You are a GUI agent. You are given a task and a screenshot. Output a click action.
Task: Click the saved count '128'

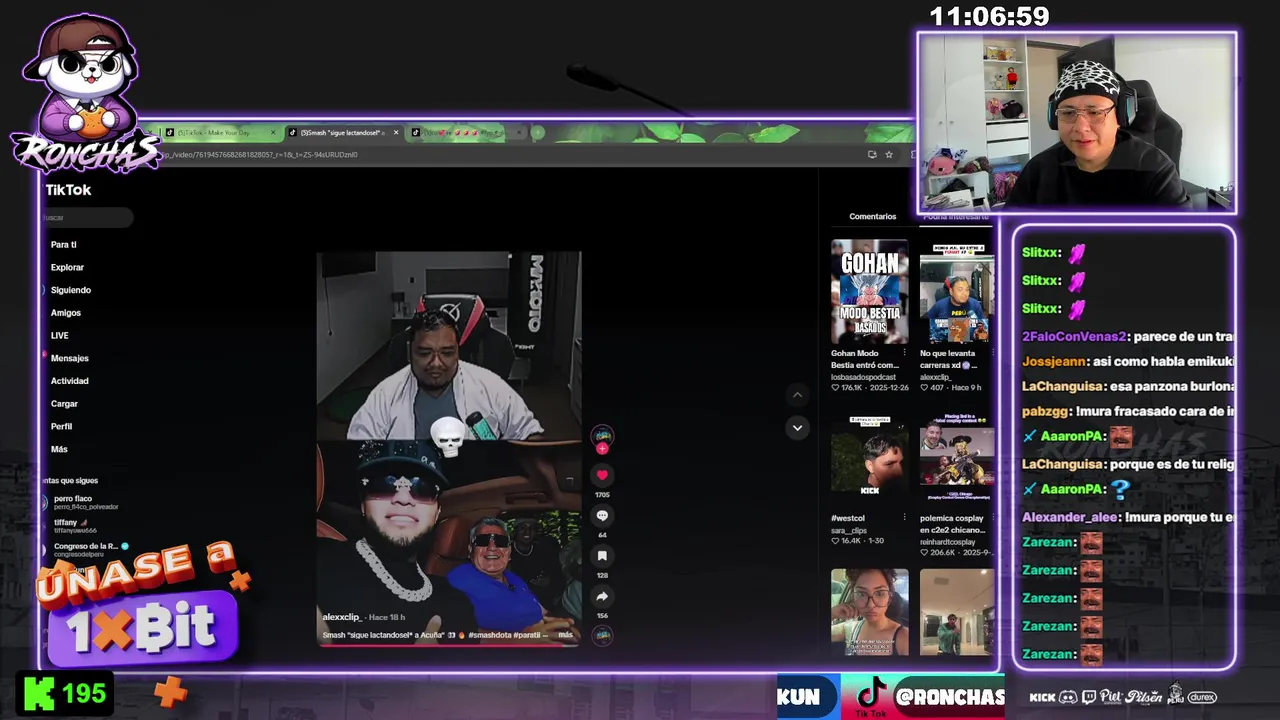coord(602,575)
